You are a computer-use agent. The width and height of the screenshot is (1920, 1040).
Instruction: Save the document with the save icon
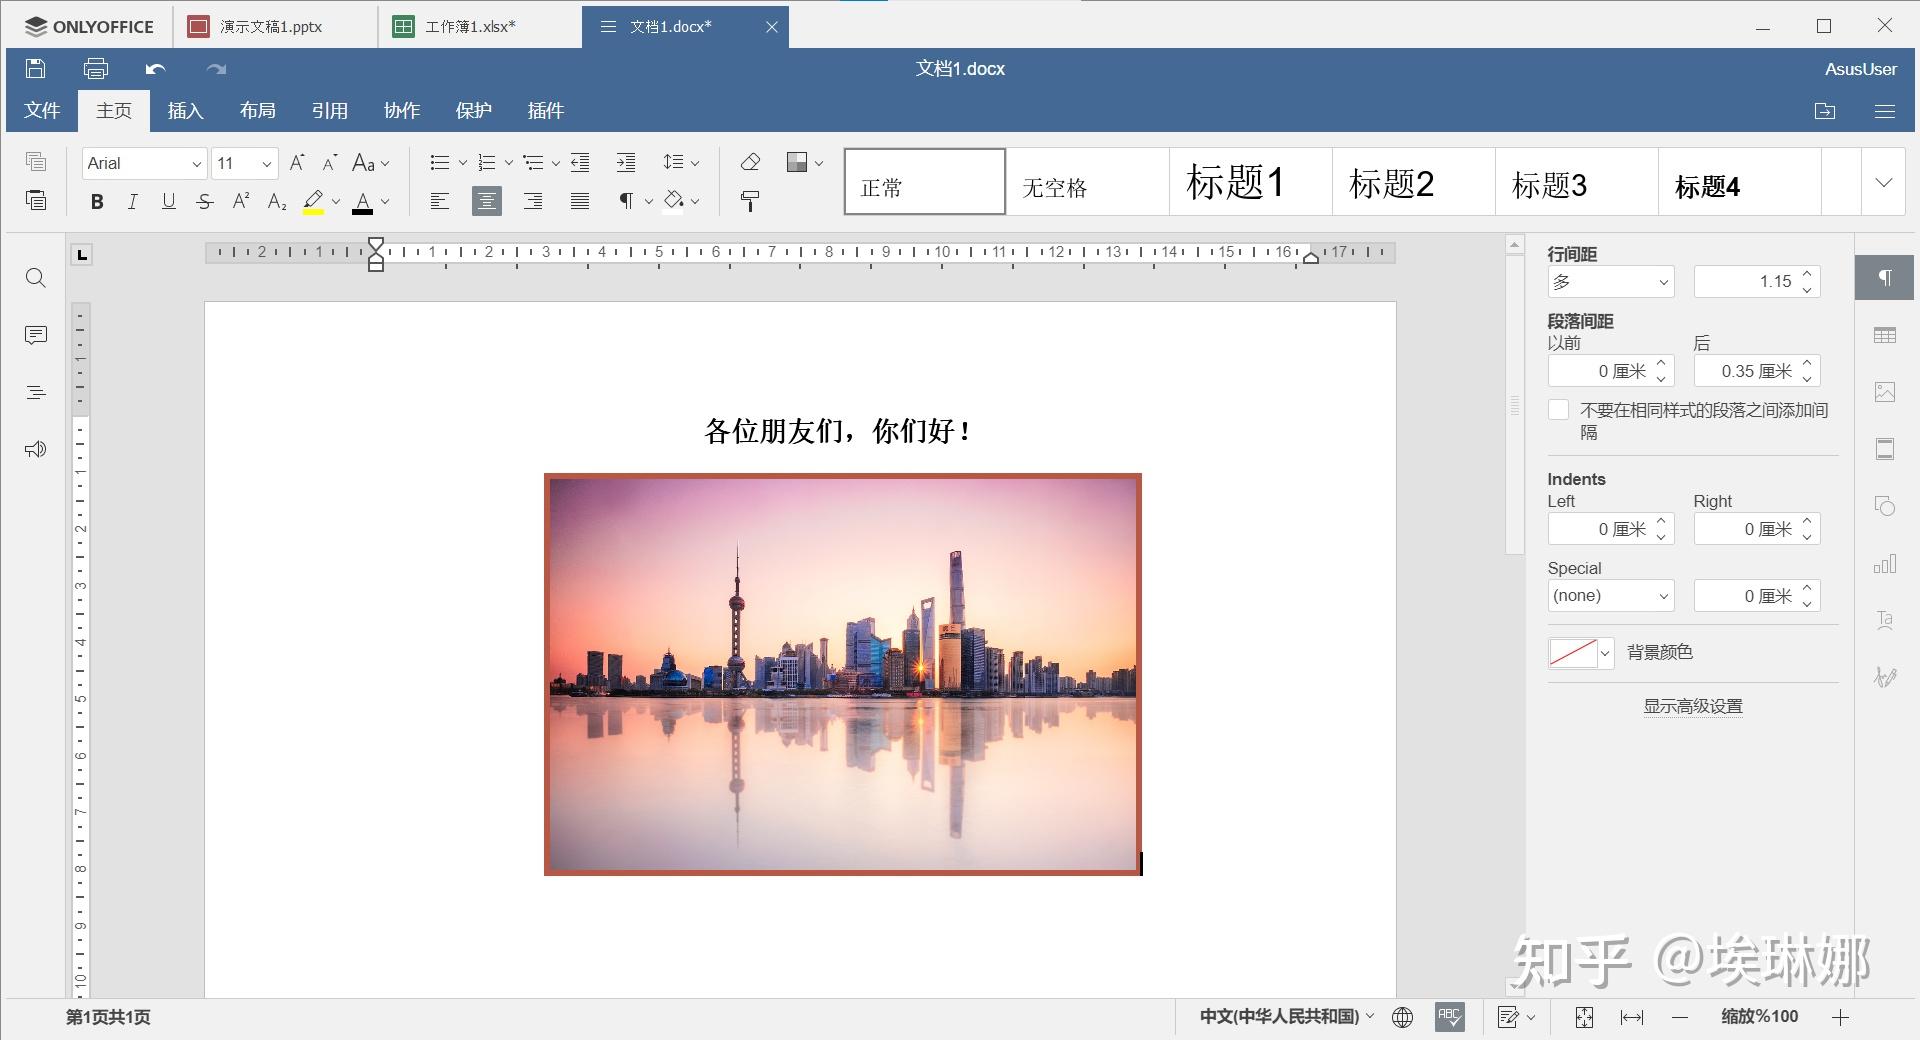tap(36, 68)
